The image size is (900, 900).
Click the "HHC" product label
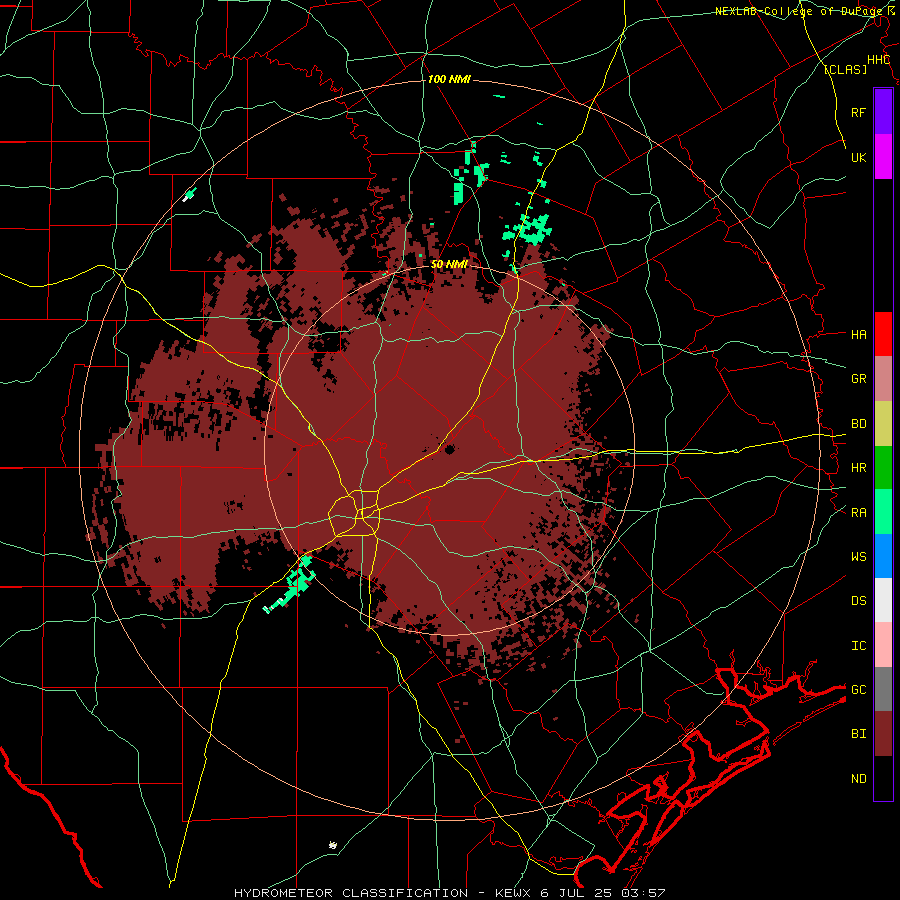(878, 60)
